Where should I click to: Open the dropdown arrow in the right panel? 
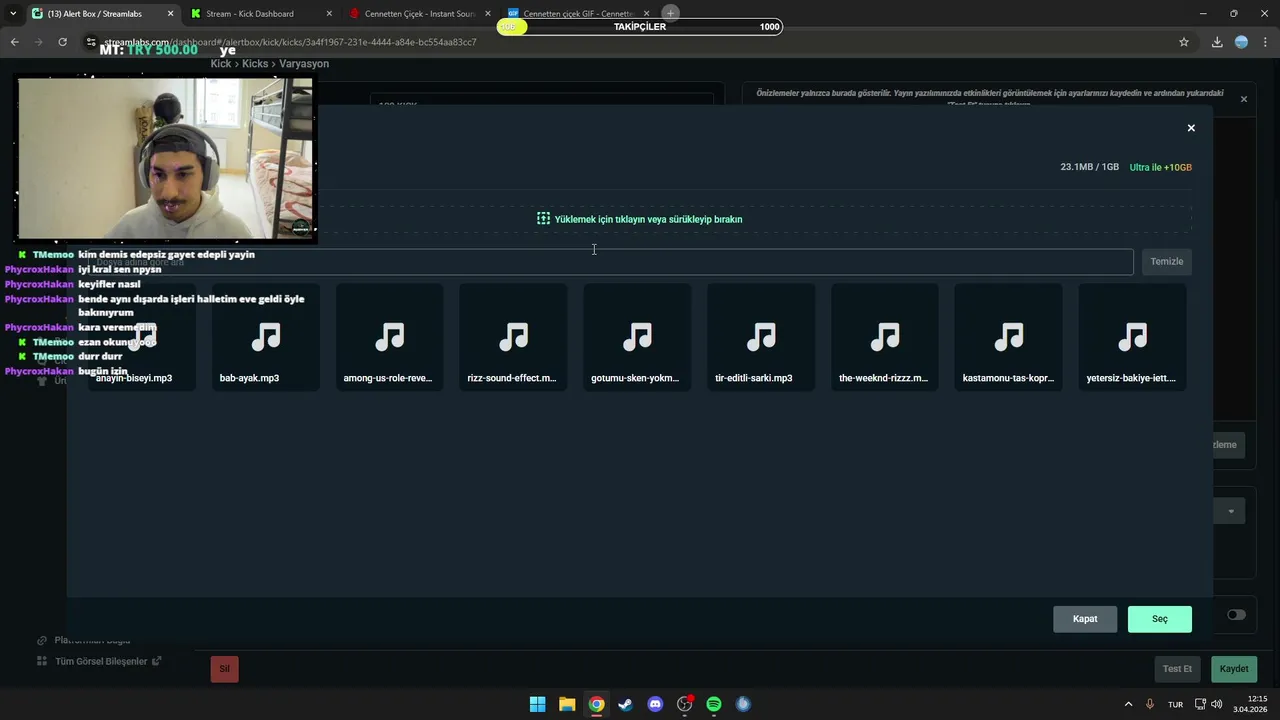[1231, 511]
